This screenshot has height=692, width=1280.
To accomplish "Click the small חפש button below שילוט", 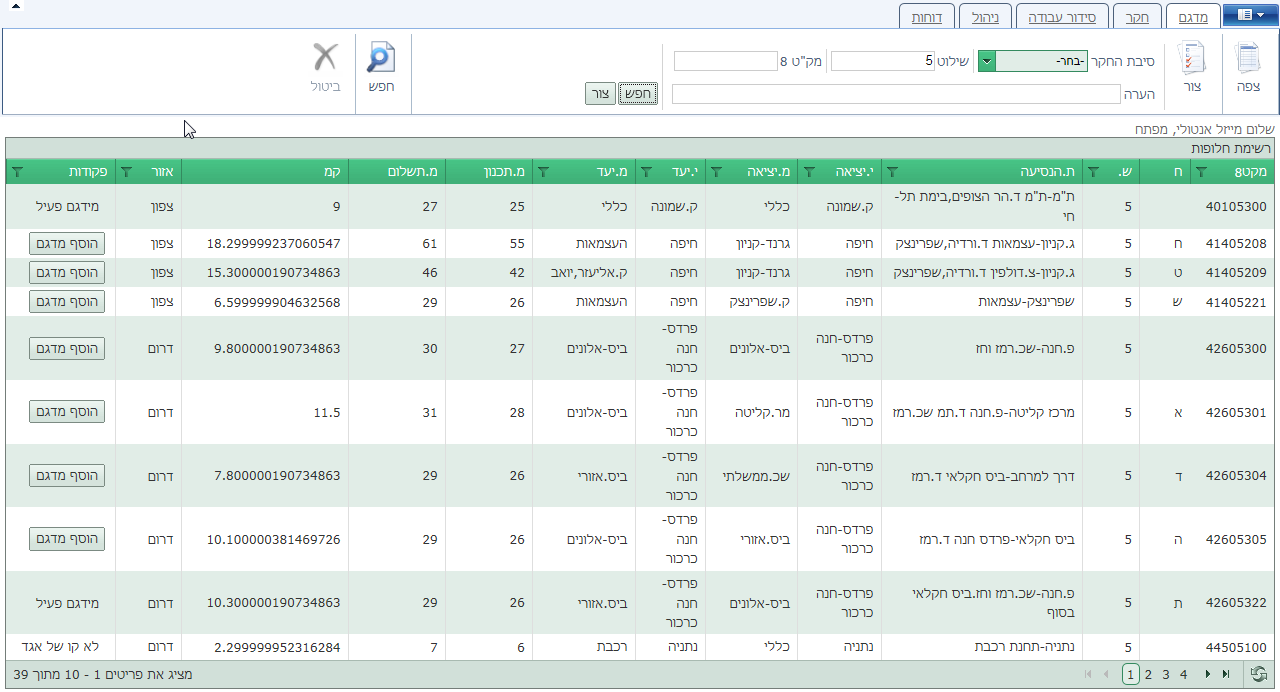I will click(638, 93).
